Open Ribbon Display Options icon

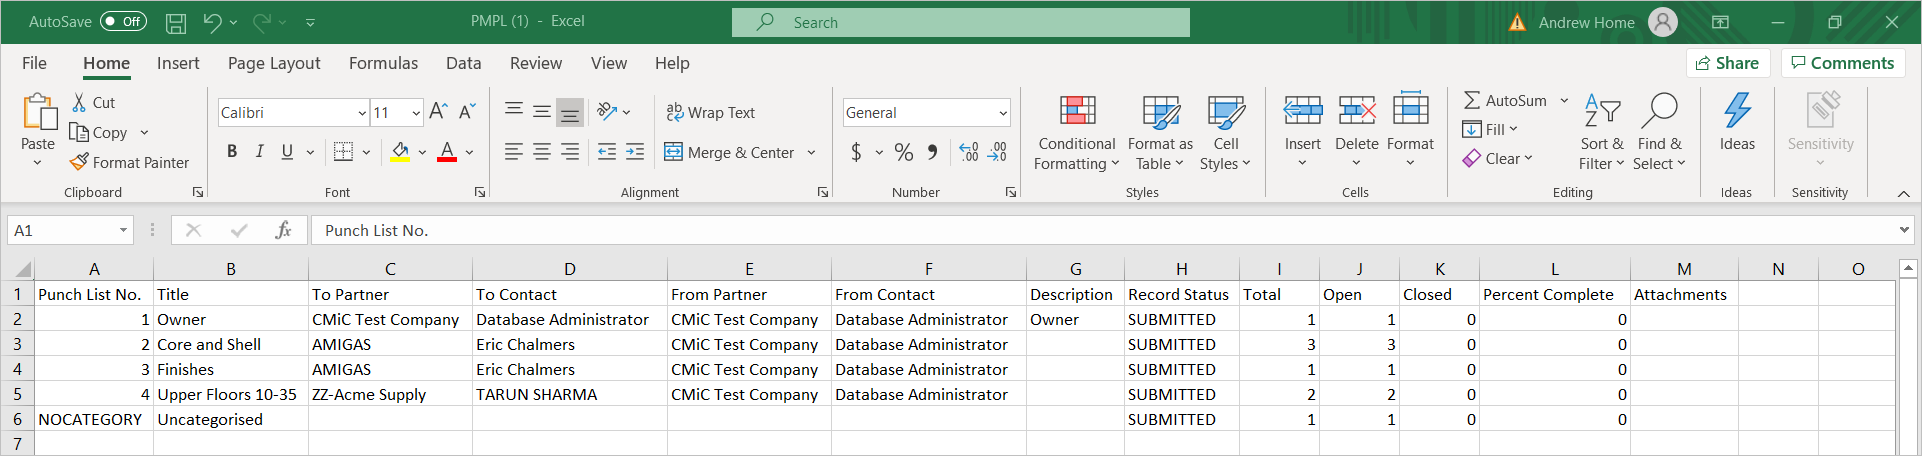[x=1719, y=22]
